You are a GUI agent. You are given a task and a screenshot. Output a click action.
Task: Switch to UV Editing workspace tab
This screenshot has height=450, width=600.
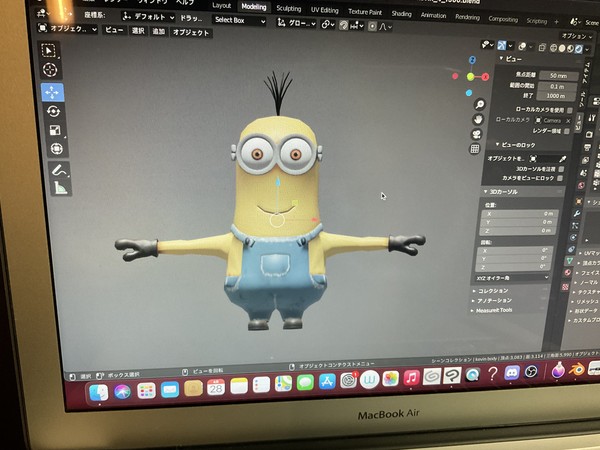point(324,10)
